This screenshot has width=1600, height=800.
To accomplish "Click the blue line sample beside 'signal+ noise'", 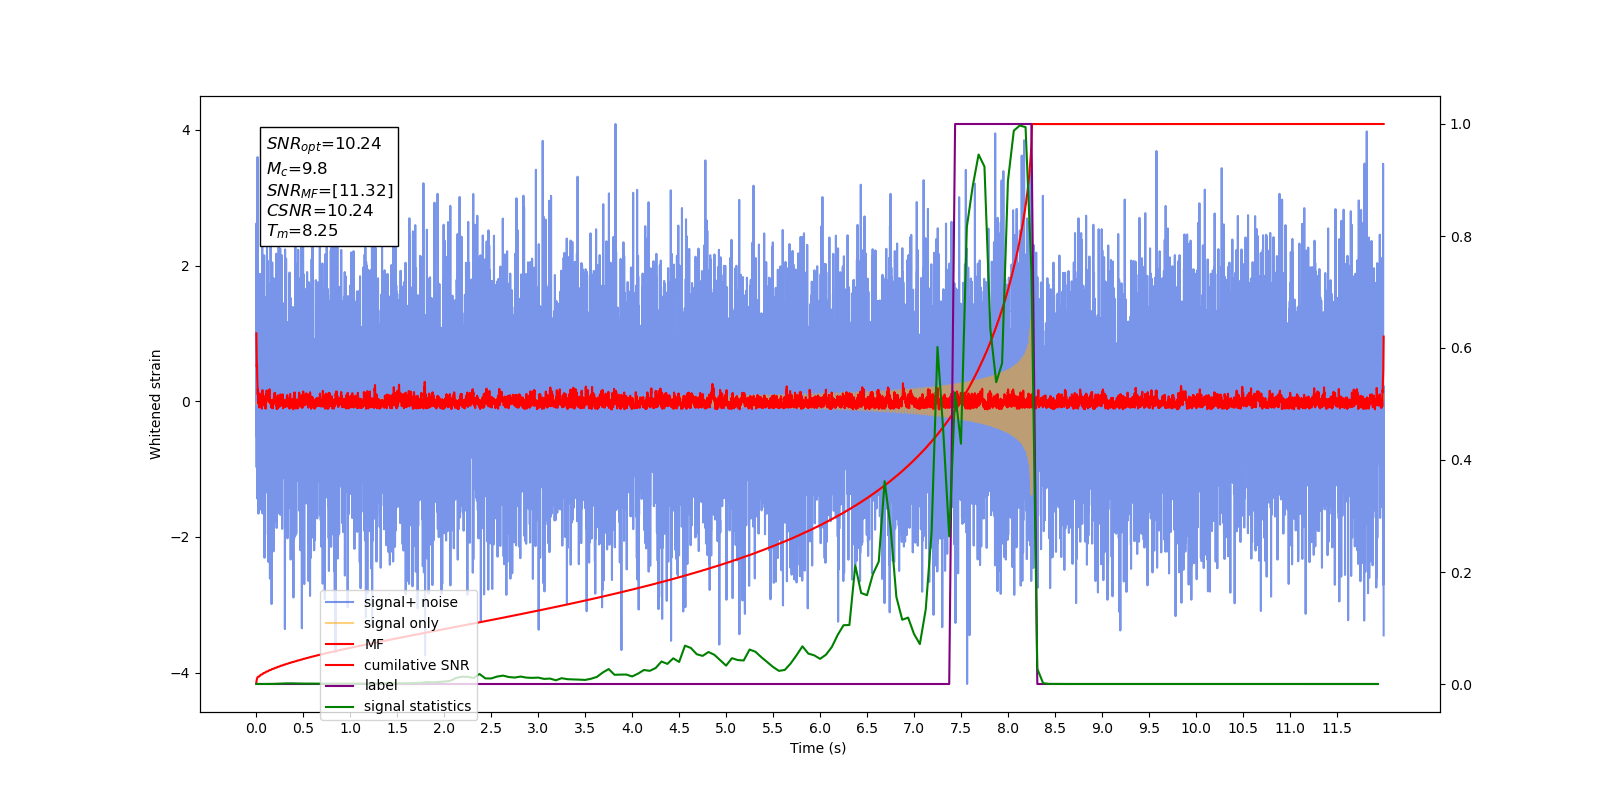I will coord(340,602).
